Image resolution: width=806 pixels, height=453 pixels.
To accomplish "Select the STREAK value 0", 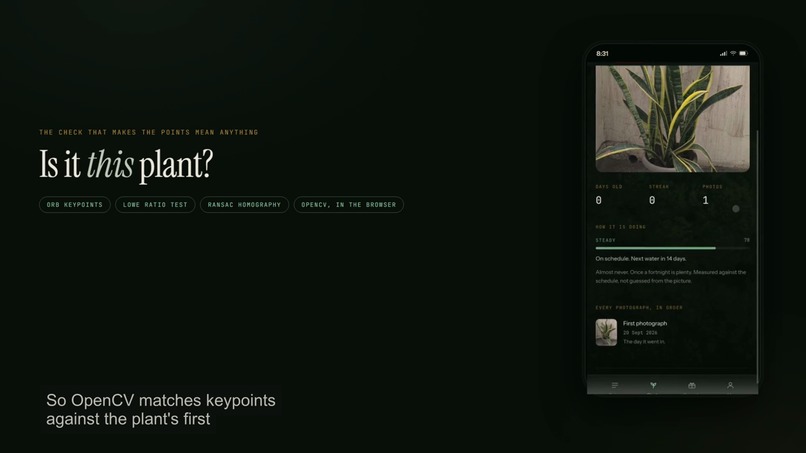I will (x=652, y=201).
